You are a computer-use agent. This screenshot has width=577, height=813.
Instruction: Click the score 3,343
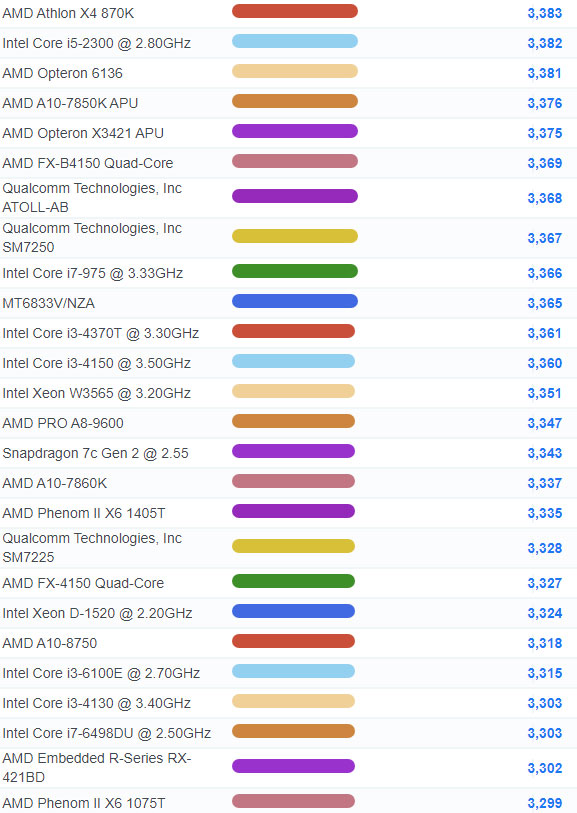[545, 453]
